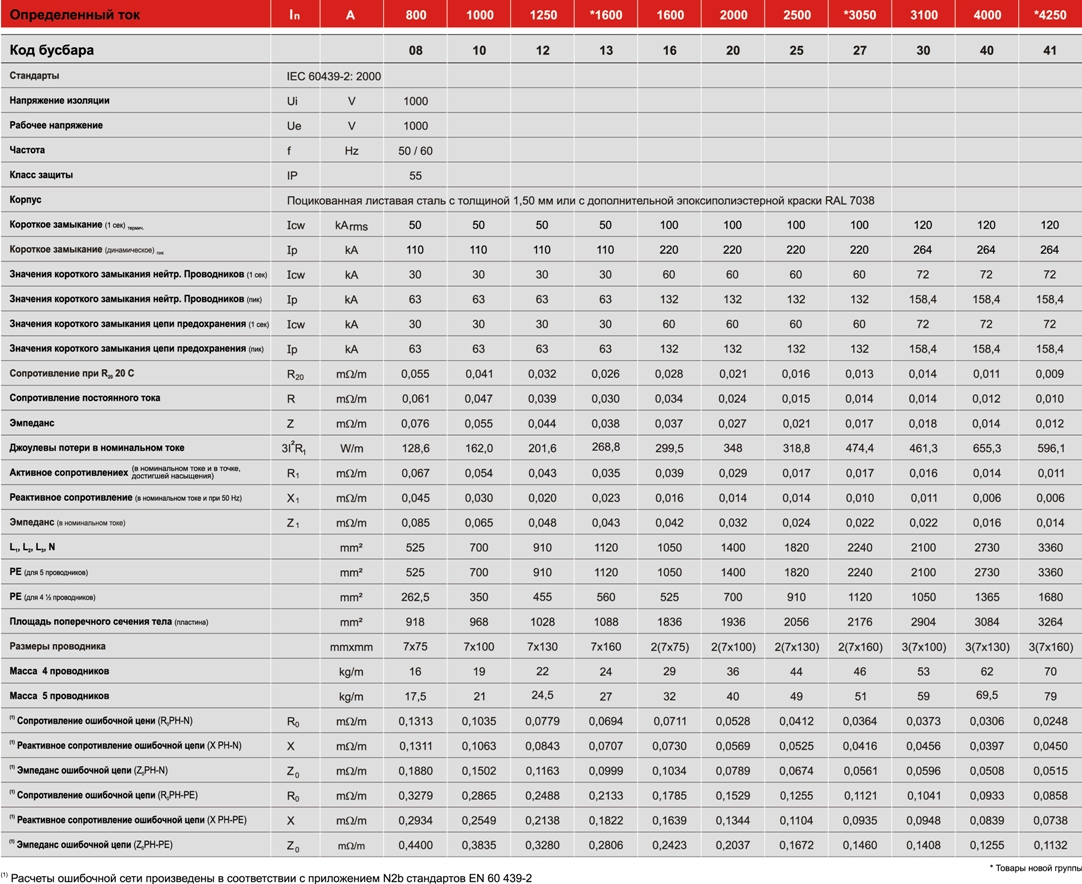Image resolution: width=1082 pixels, height=884 pixels.
Task: Click "Площадь поперечного сечения тела" row label
Action: click(x=108, y=622)
